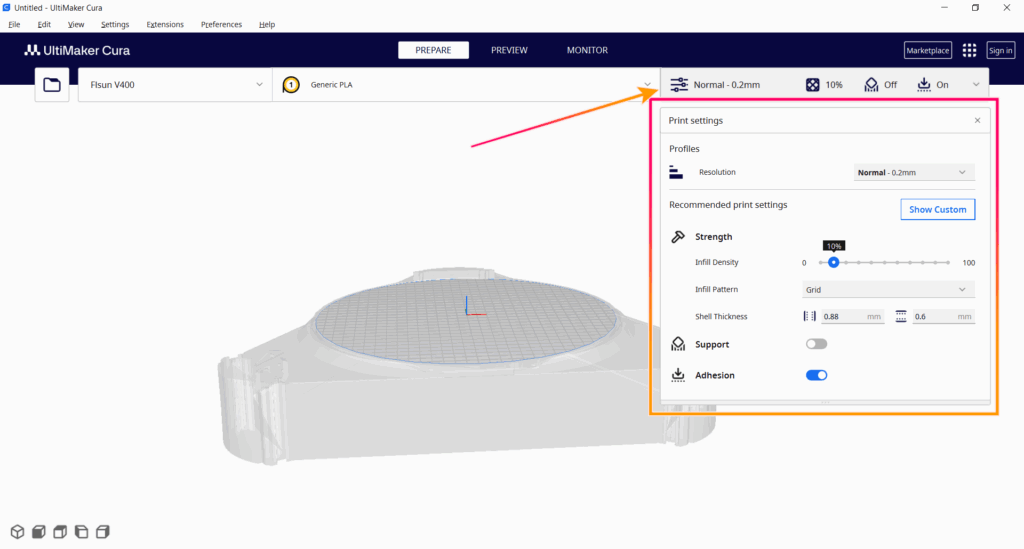
Task: Click the Generic PLA extruder 1 icon
Action: pos(291,85)
